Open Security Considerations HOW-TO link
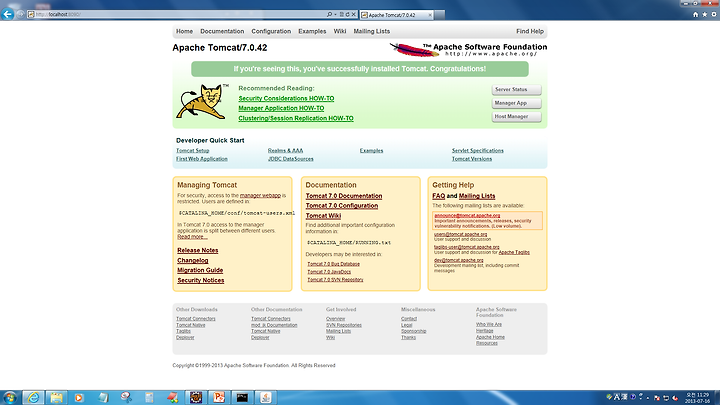The width and height of the screenshot is (720, 405). pos(286,98)
